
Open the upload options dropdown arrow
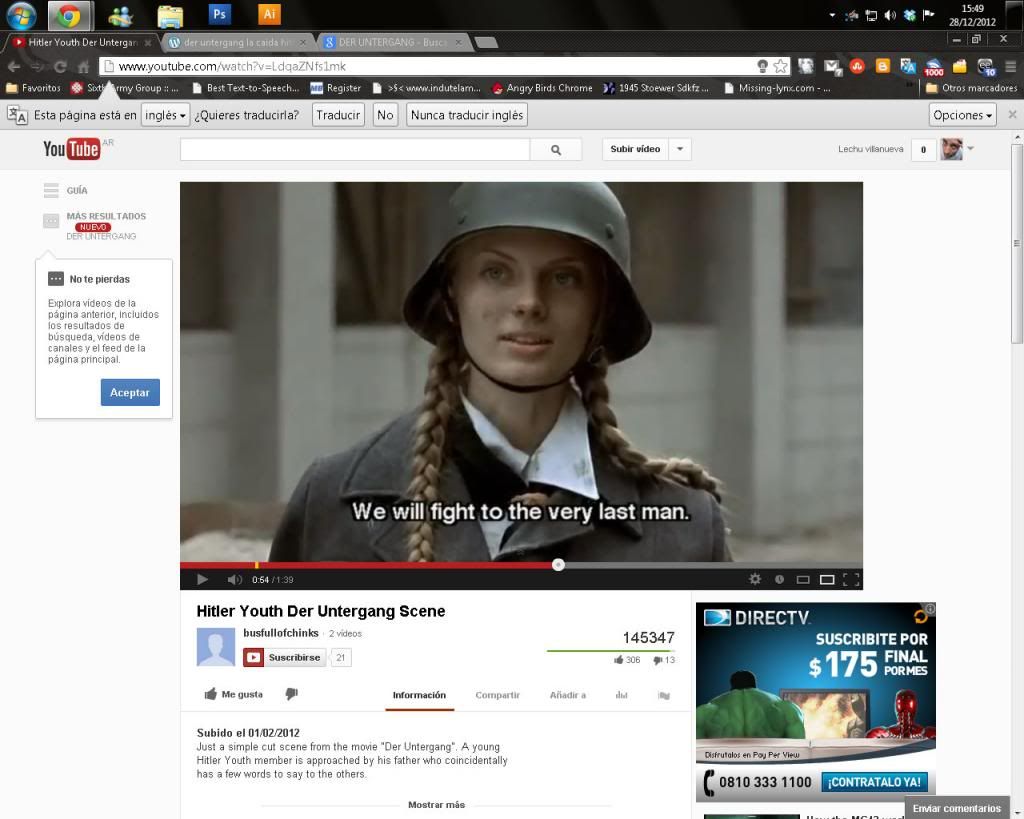[x=680, y=149]
